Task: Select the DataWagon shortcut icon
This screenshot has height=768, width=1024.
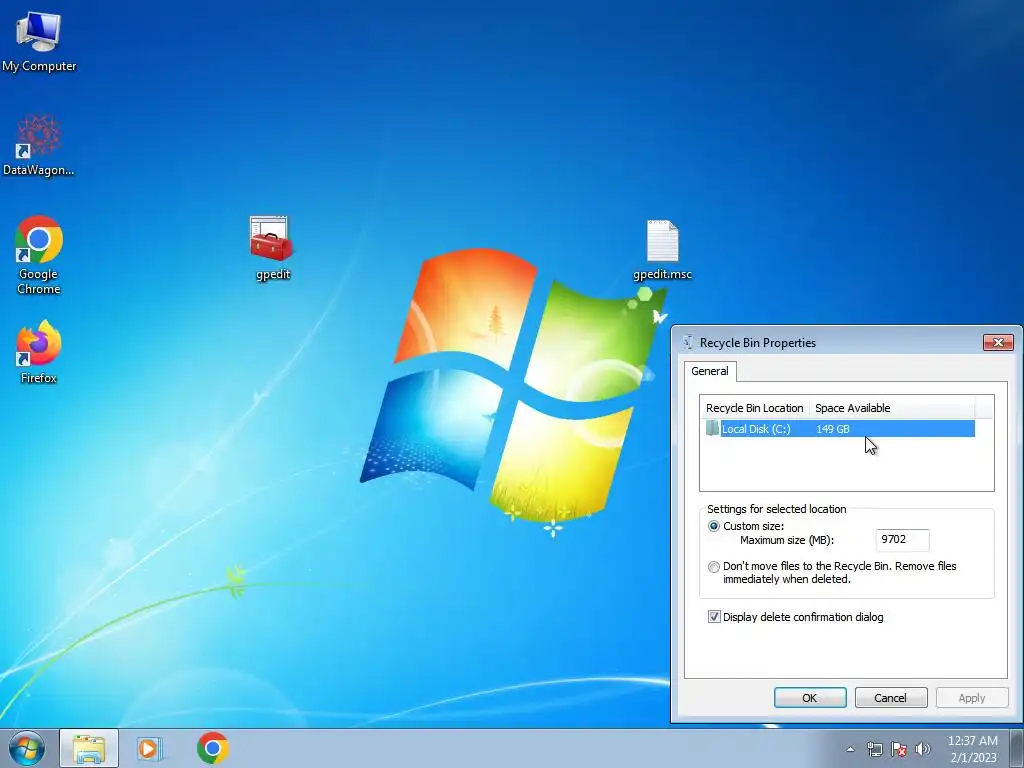Action: (x=39, y=145)
